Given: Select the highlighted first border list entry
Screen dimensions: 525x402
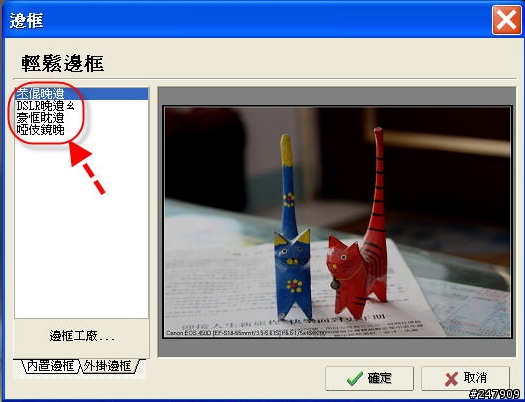Looking at the screenshot, I should tap(81, 94).
